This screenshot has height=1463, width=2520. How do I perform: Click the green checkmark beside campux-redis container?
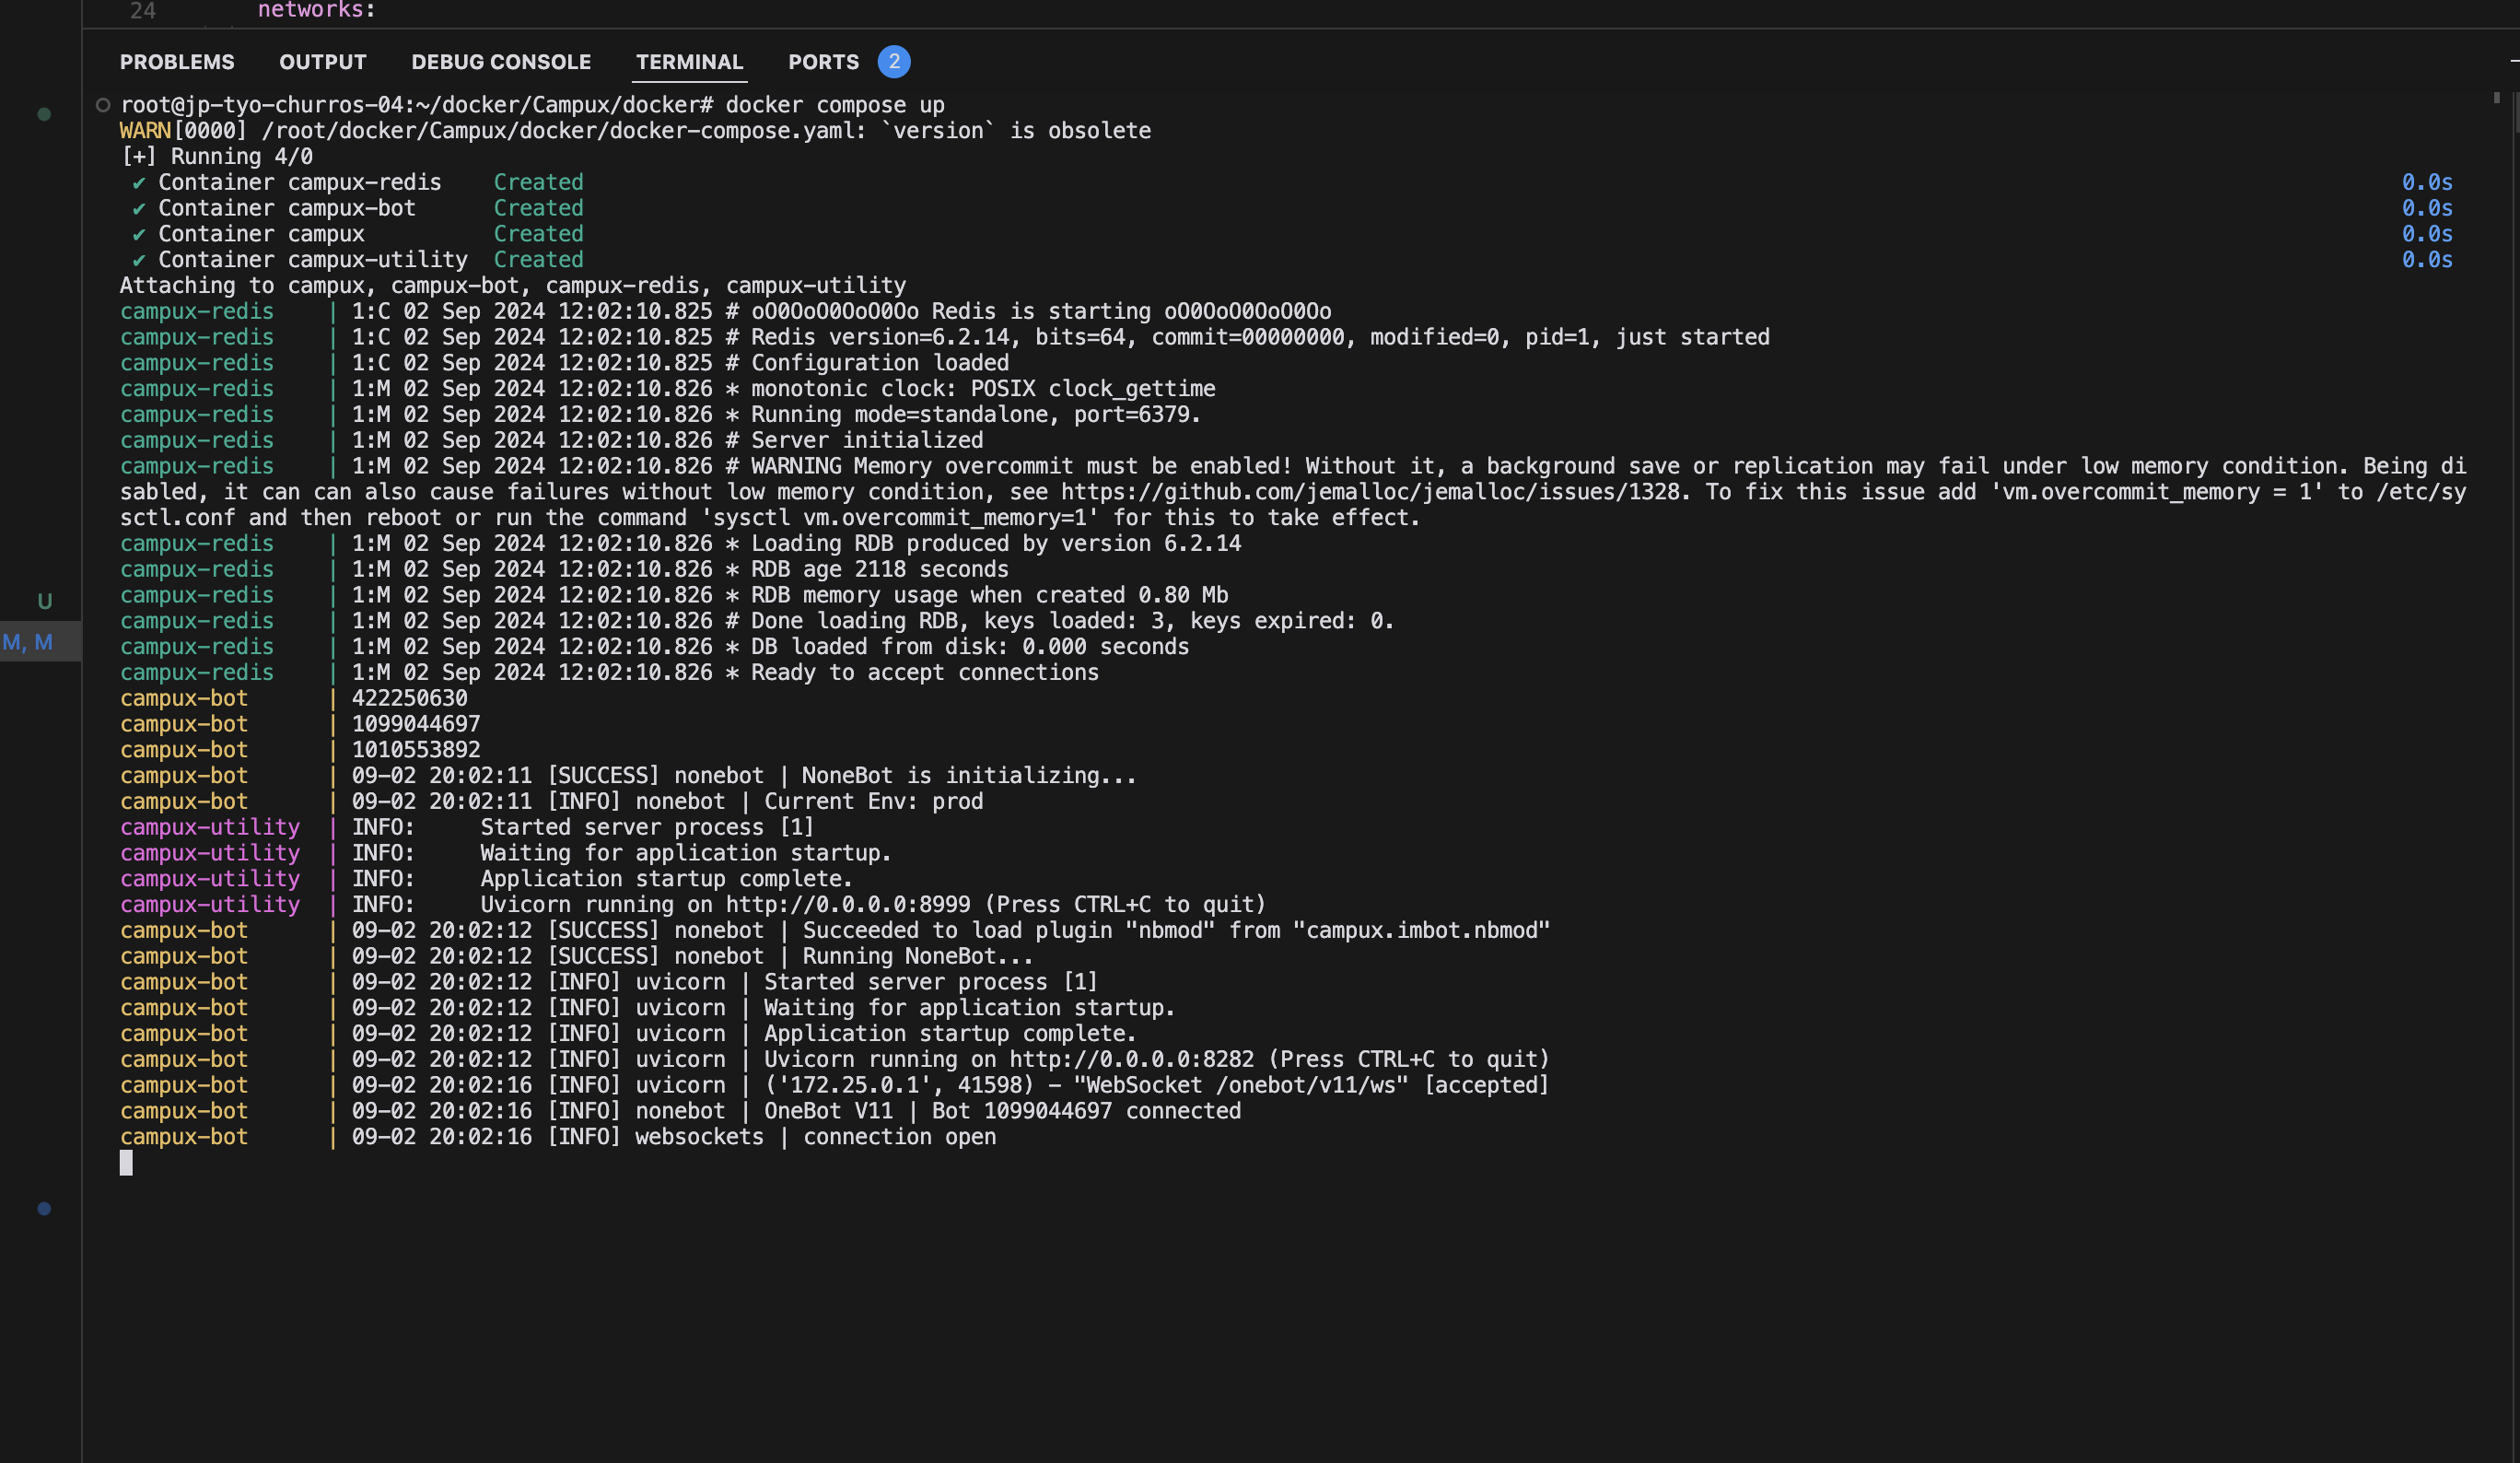tap(139, 182)
